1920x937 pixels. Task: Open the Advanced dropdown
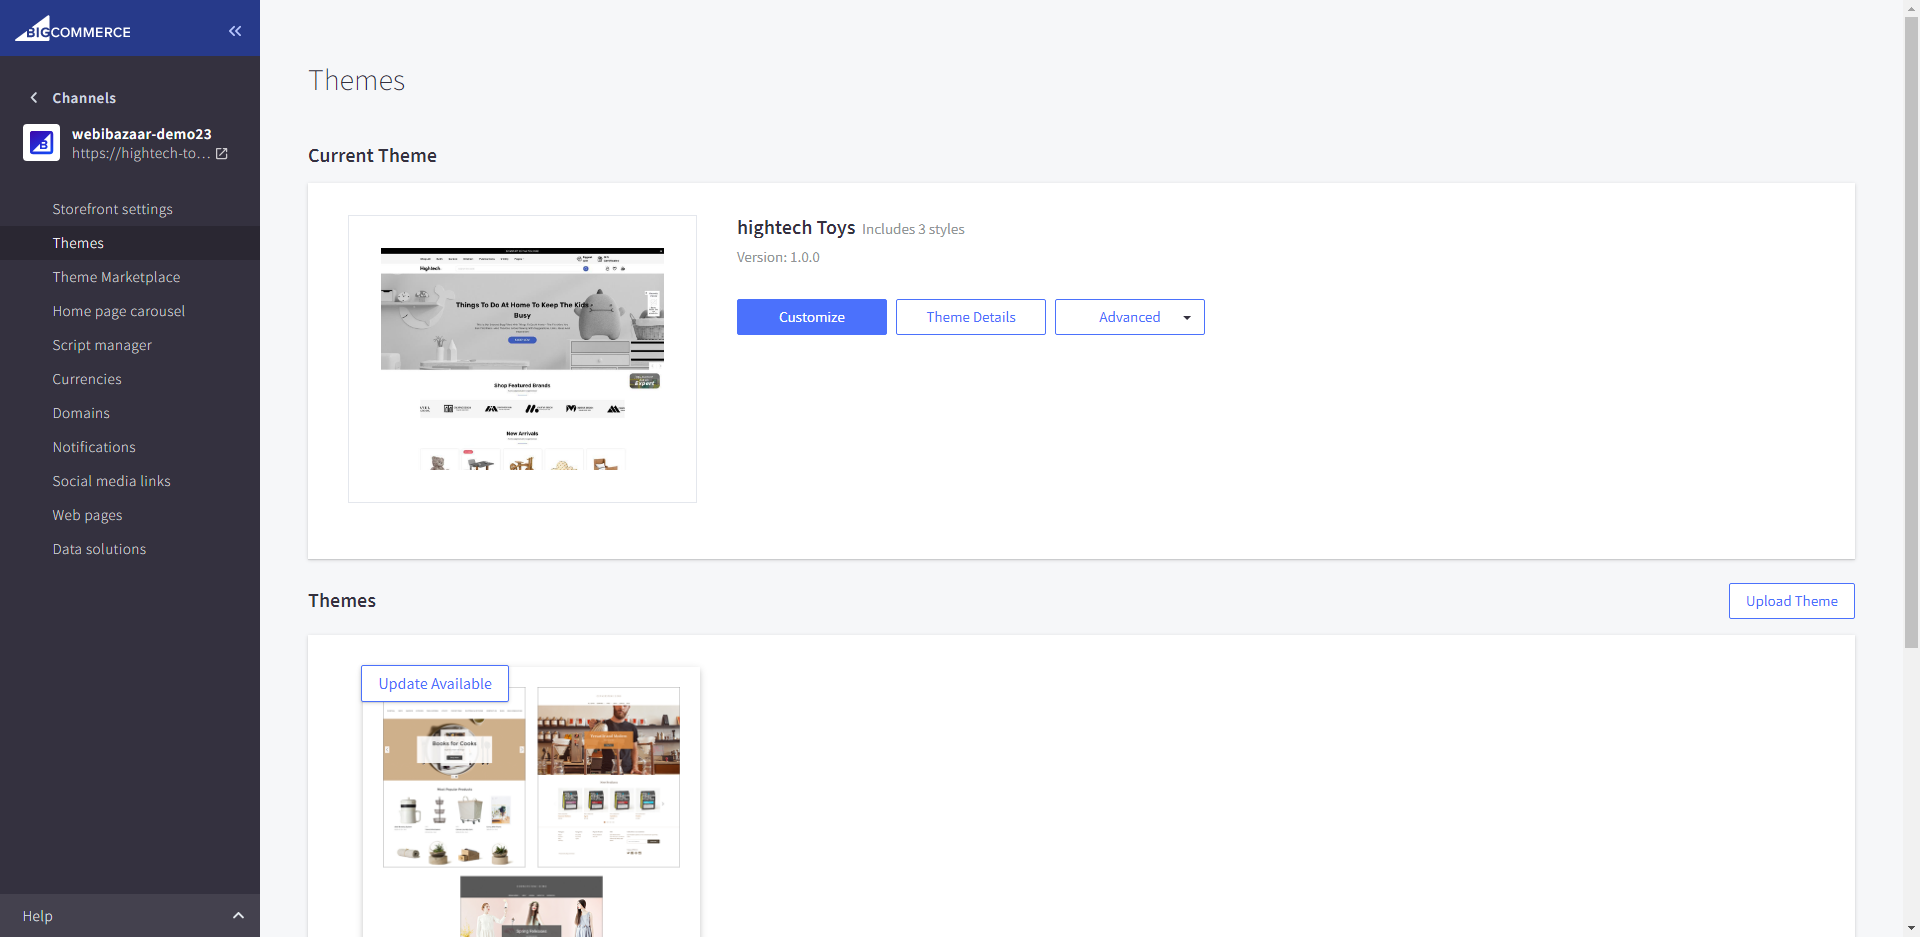tap(1129, 317)
